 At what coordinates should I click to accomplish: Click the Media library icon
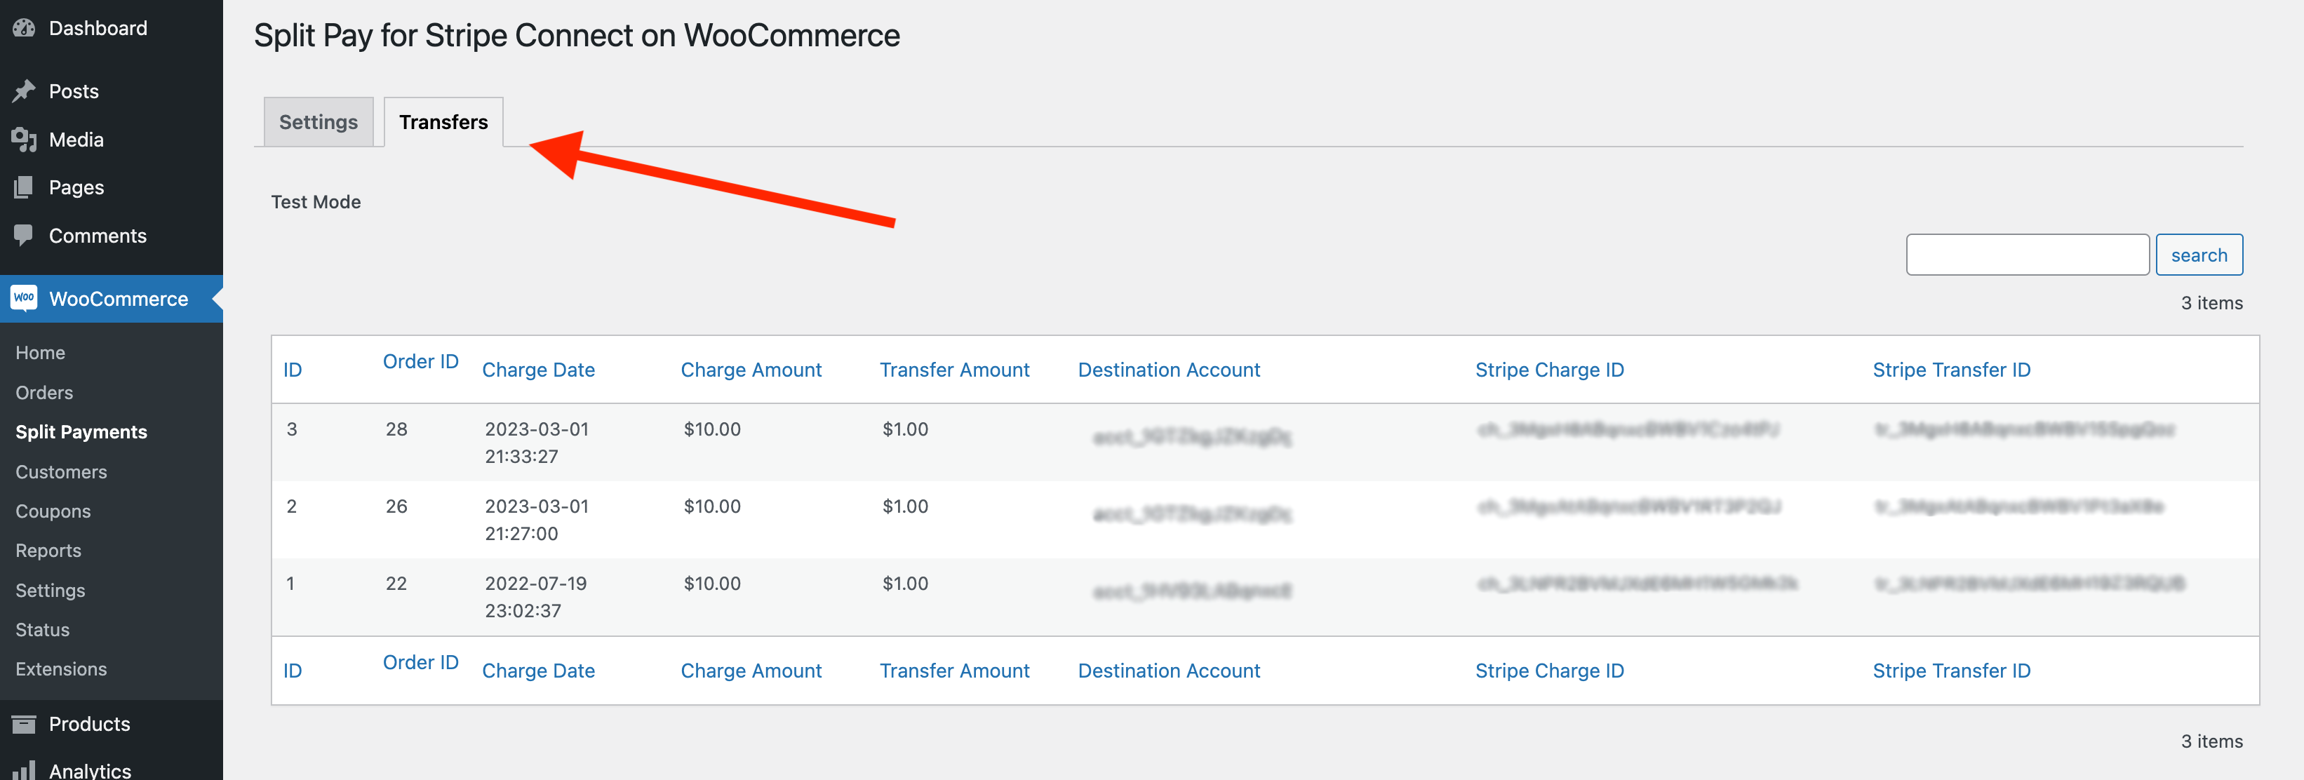coord(24,139)
